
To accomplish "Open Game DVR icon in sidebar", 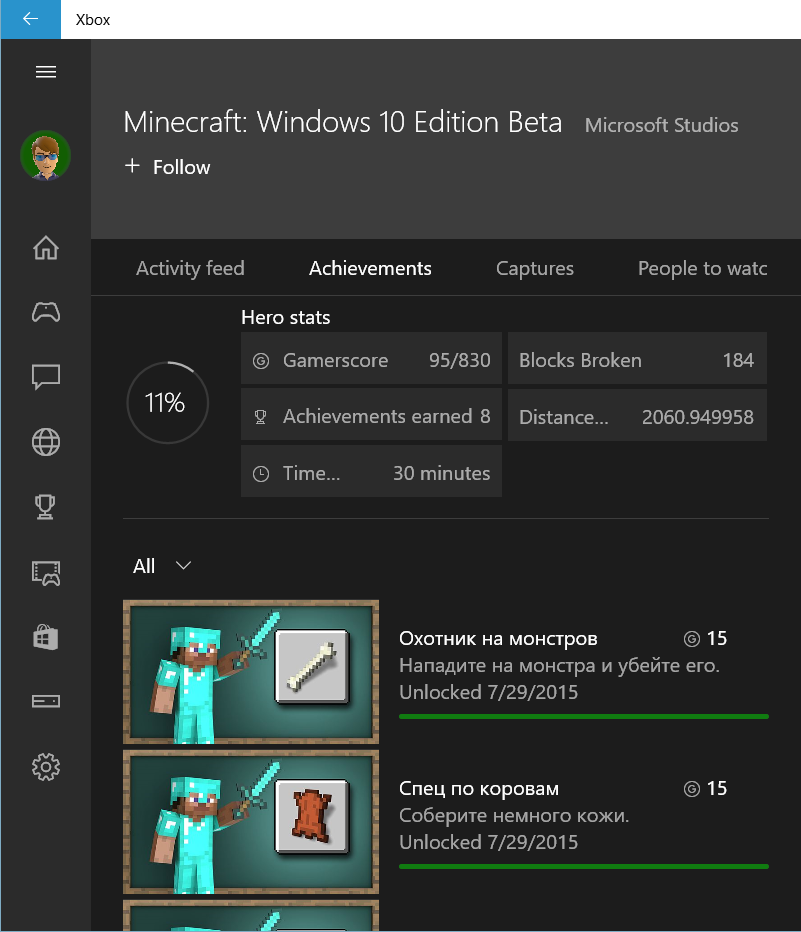I will (x=46, y=572).
